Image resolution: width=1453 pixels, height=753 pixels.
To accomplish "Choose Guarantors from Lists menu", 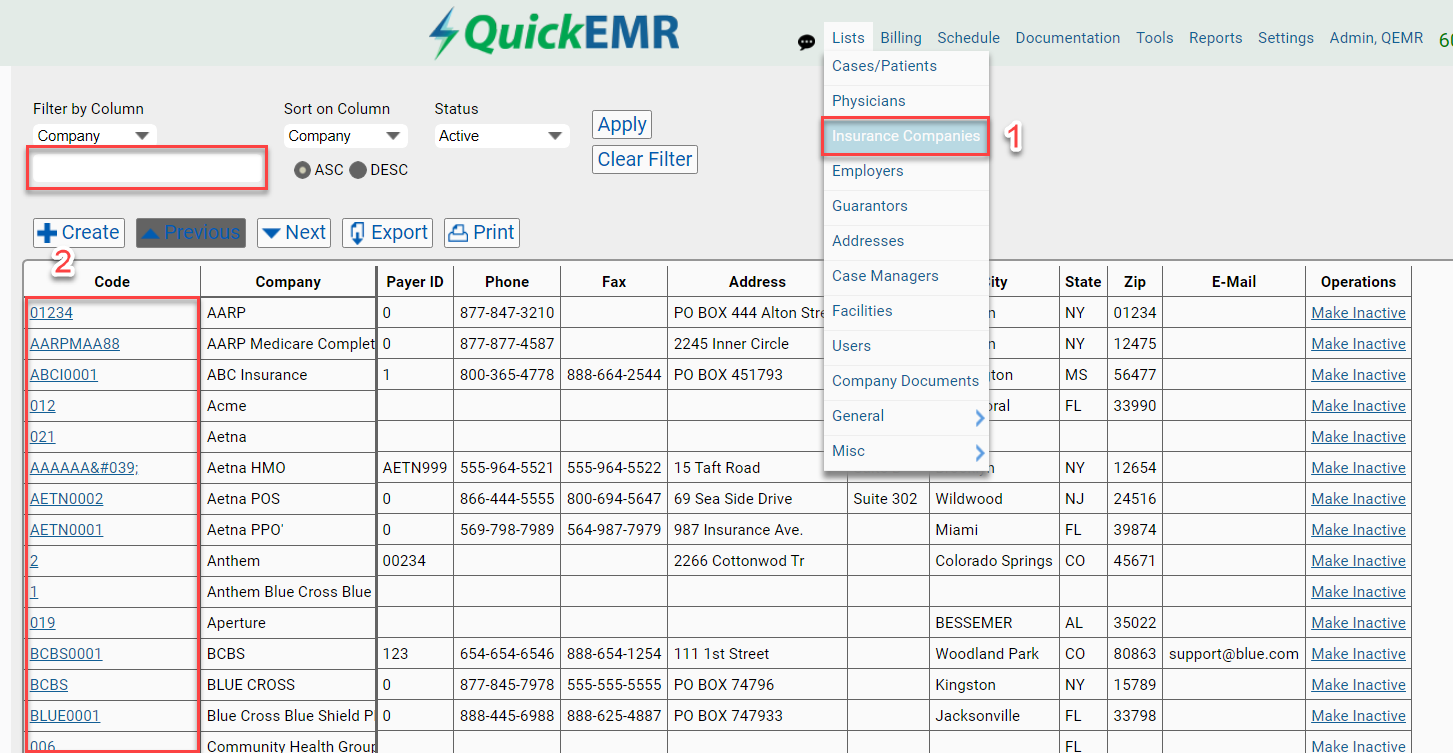I will pos(906,206).
